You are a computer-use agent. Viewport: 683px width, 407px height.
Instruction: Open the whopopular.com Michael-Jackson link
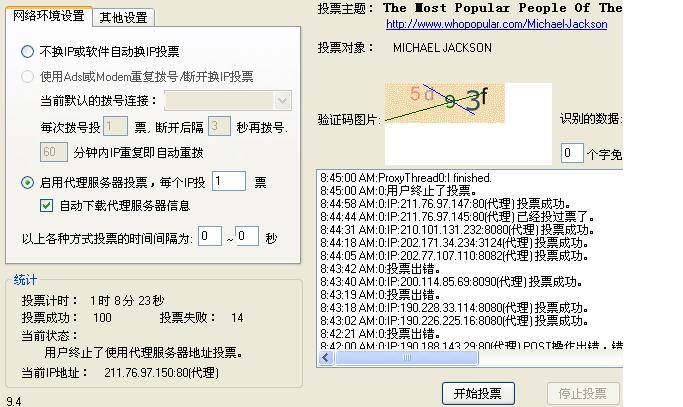[495, 24]
